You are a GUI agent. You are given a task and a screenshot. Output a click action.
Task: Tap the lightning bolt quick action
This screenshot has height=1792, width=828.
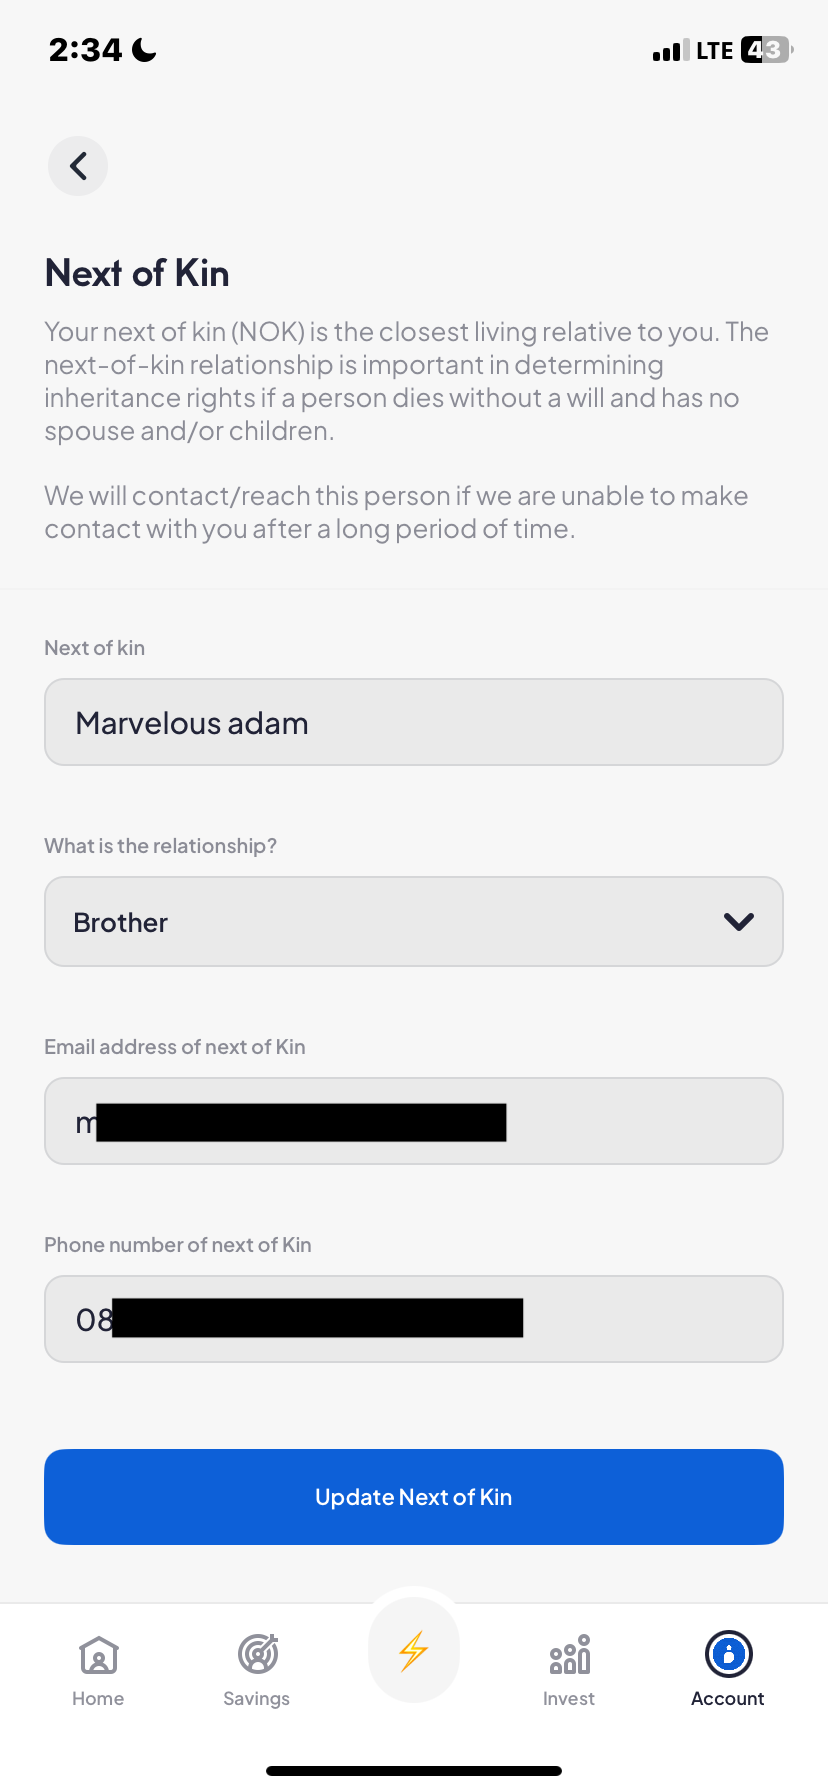[x=414, y=1651]
